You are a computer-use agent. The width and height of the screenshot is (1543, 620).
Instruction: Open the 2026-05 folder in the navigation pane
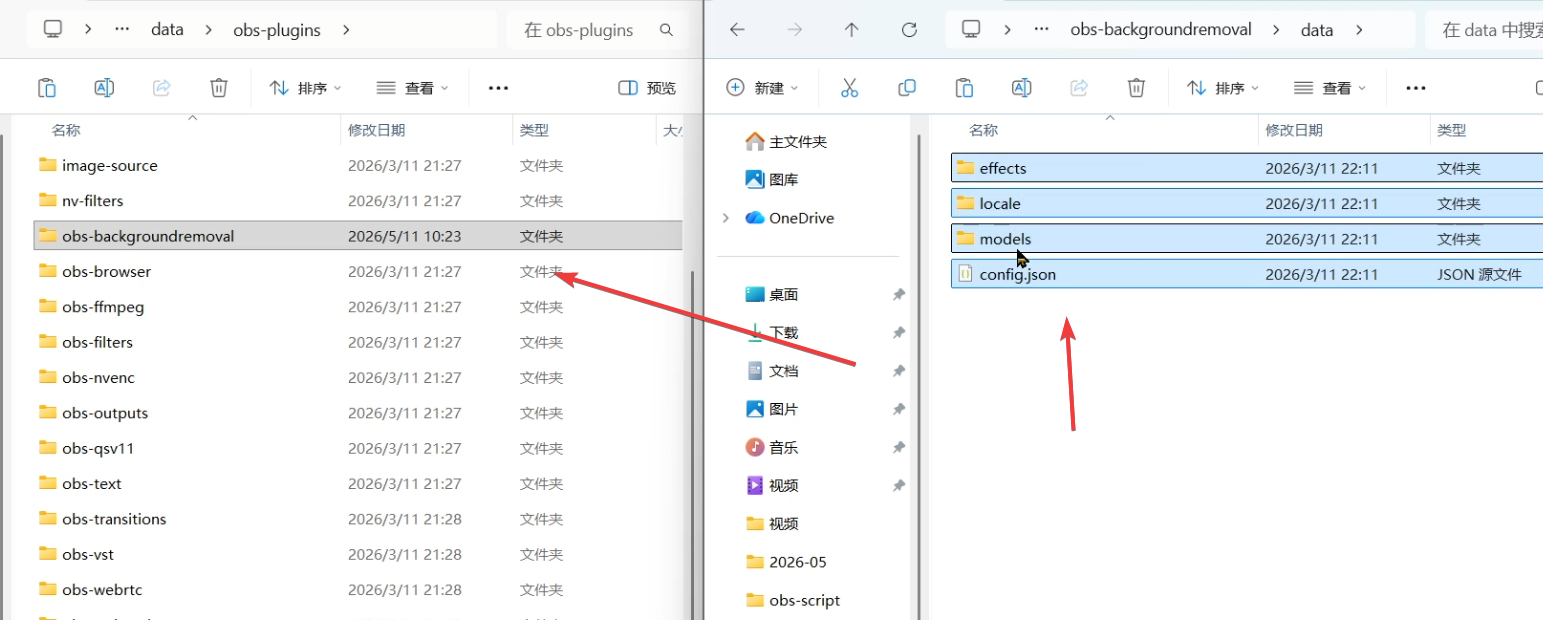click(x=787, y=562)
